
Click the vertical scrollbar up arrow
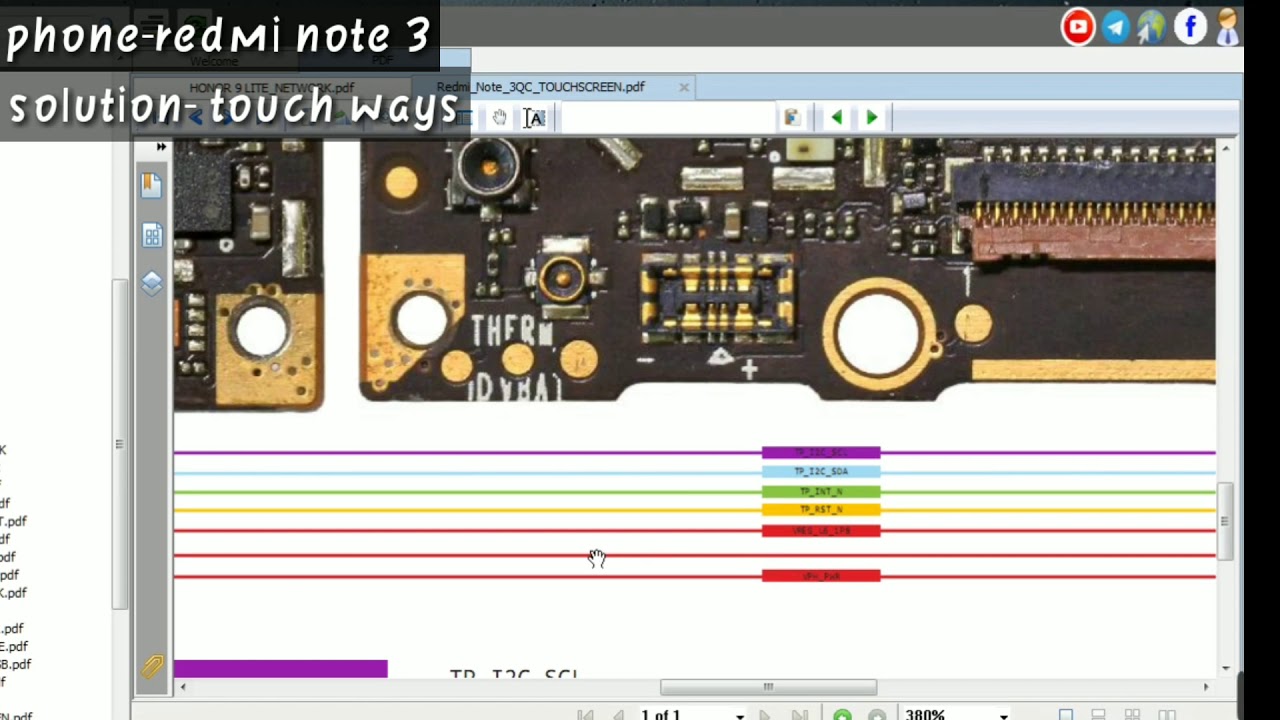[x=1226, y=148]
